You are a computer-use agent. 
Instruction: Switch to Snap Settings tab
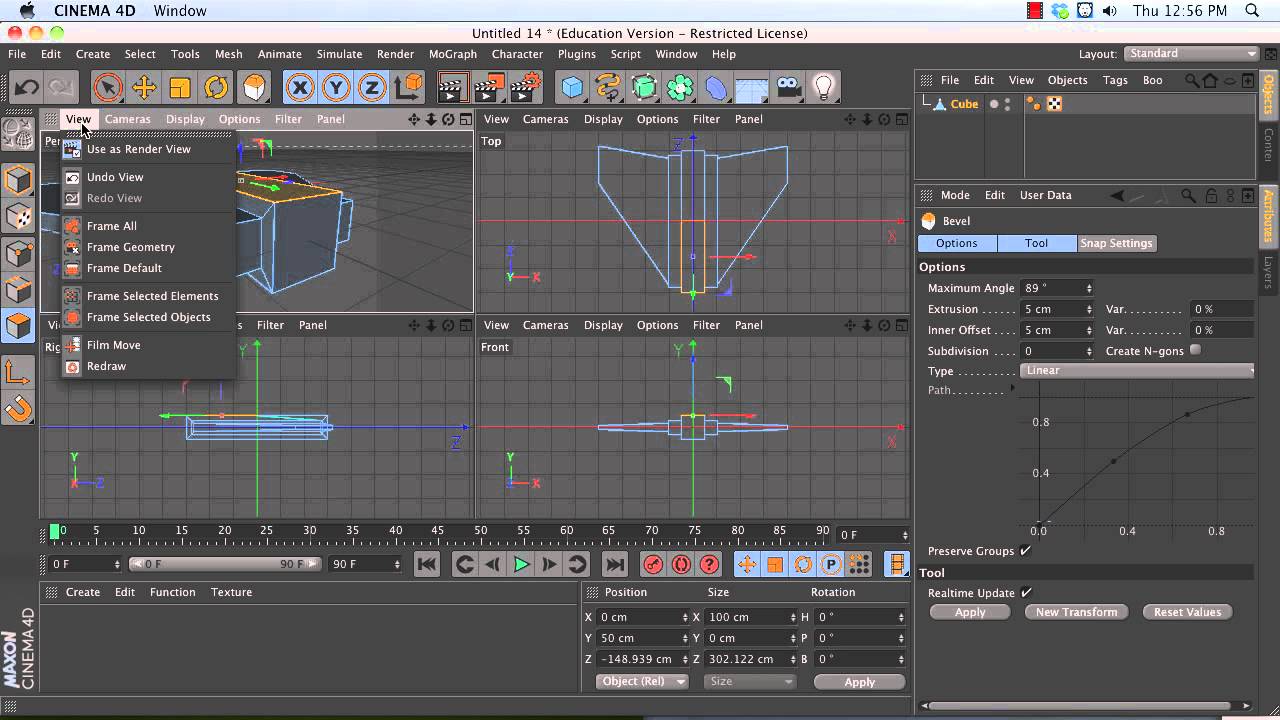(x=1116, y=243)
